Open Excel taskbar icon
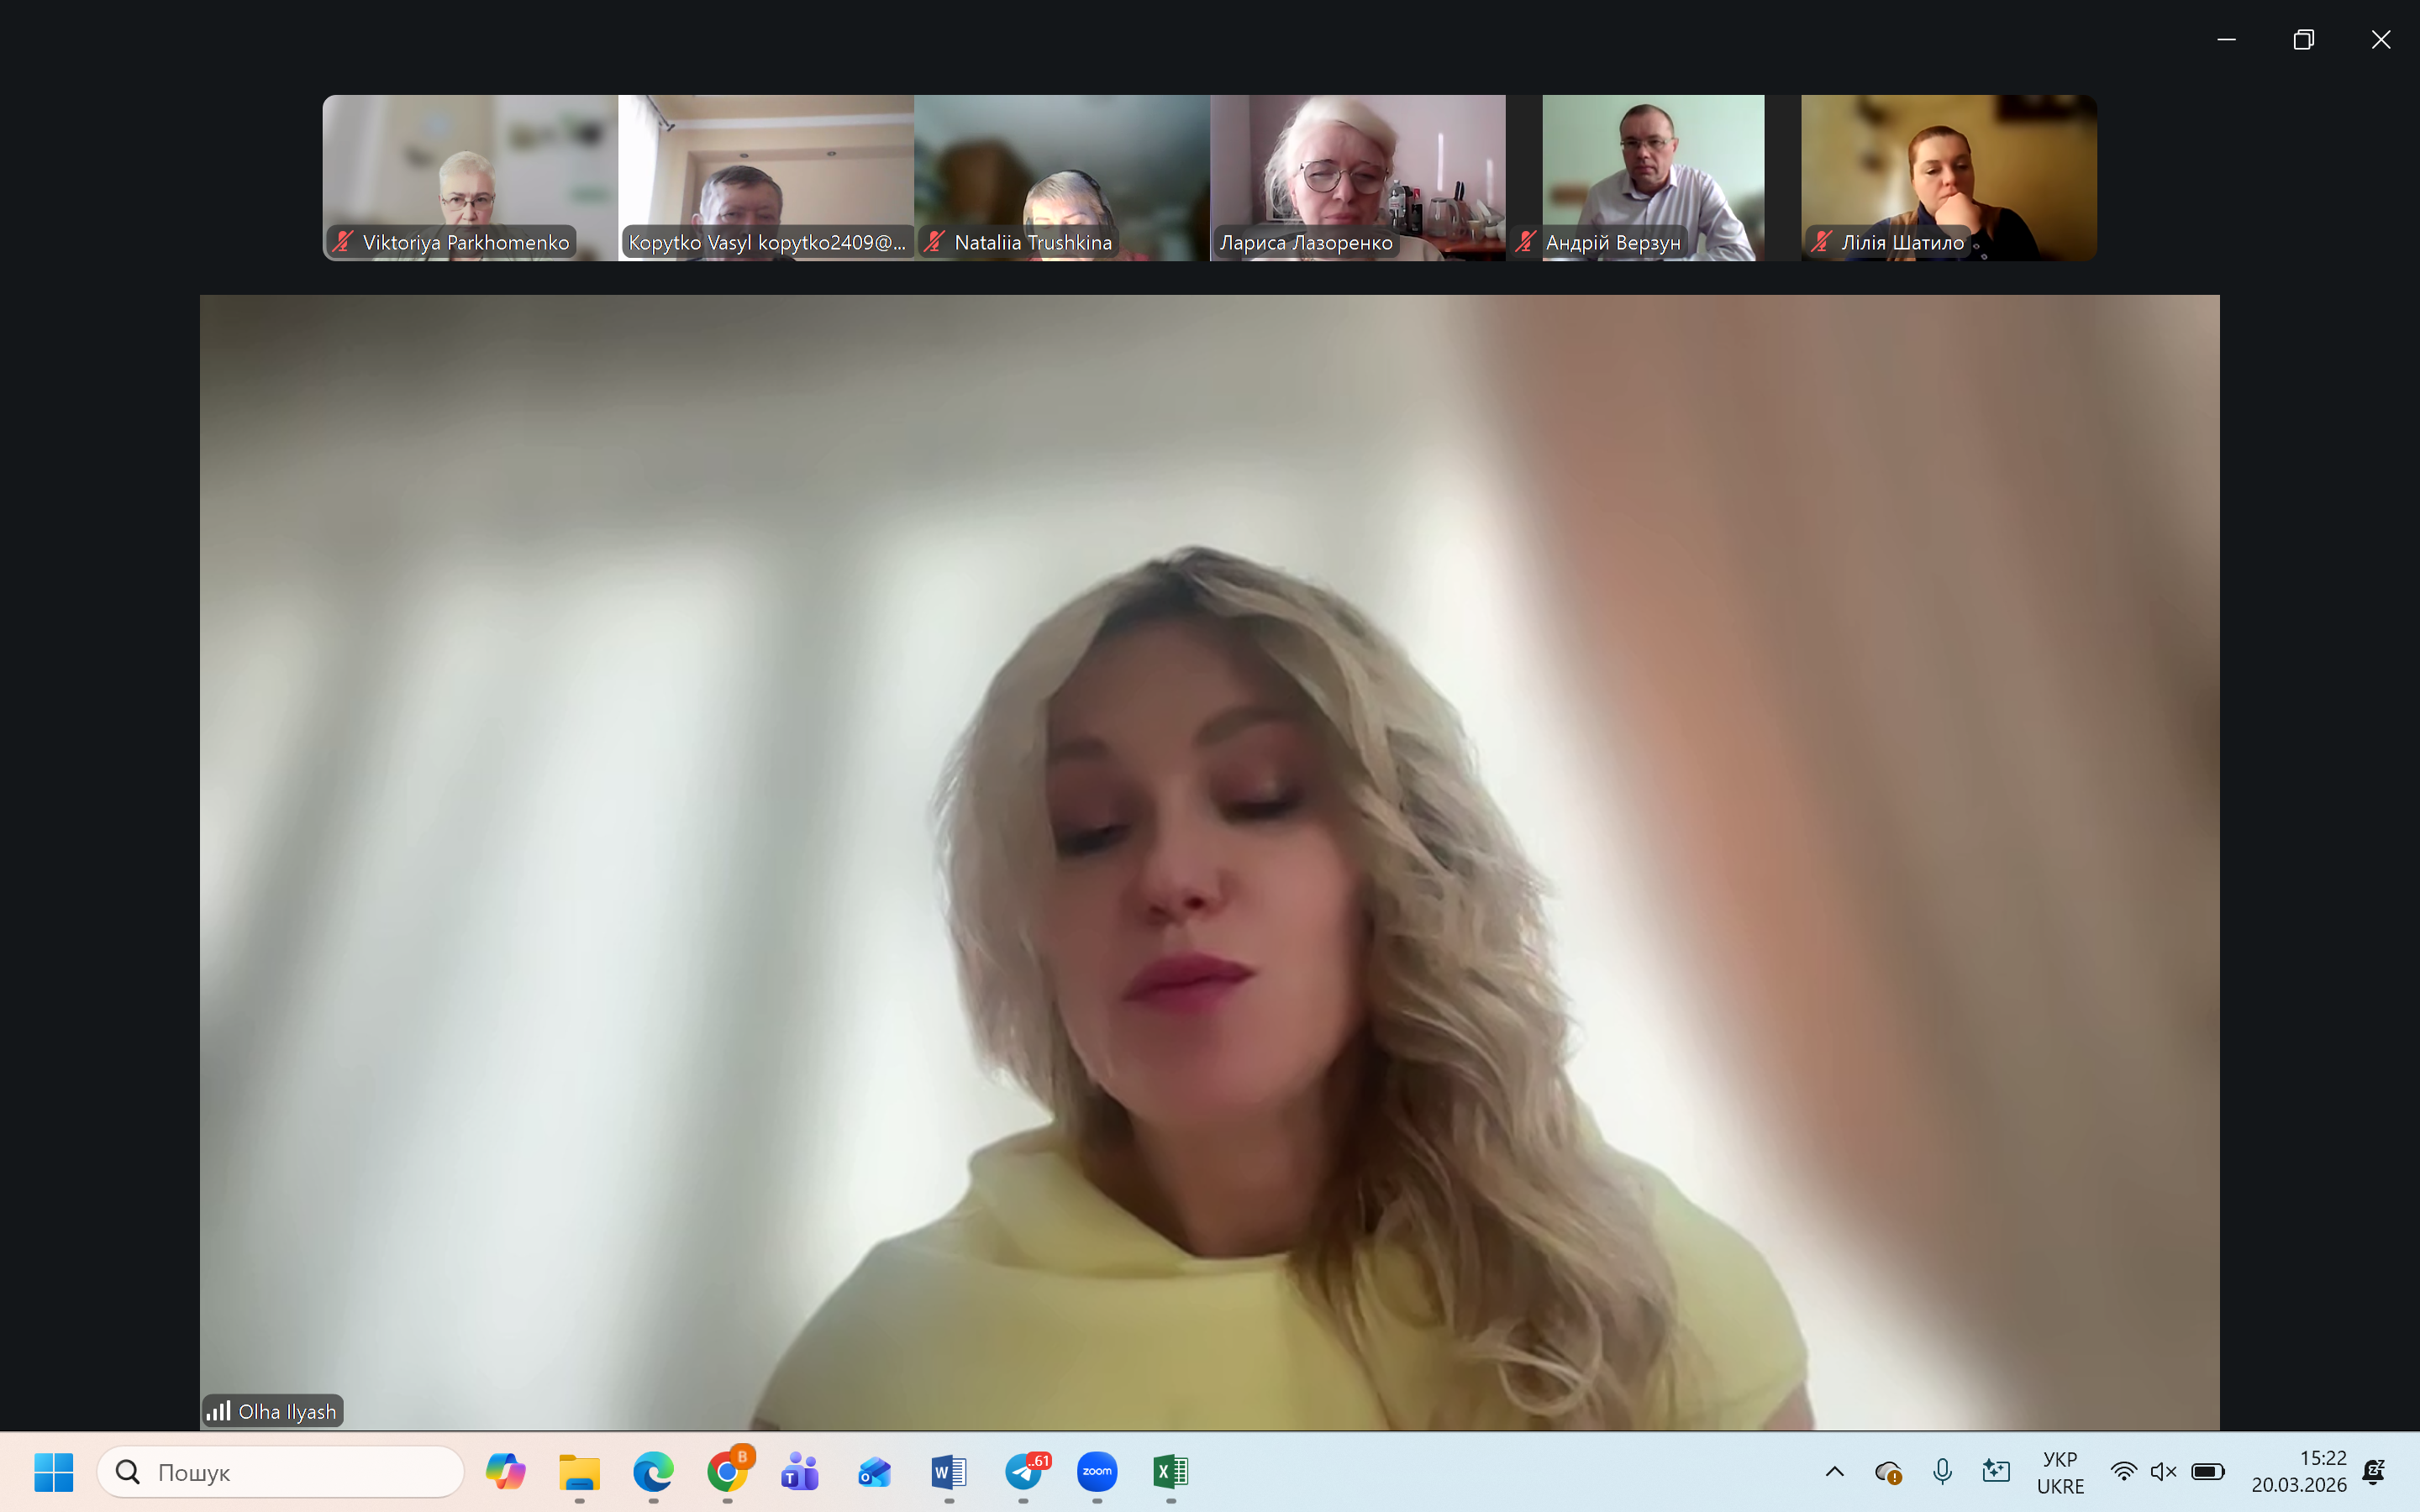The image size is (2420, 1512). coord(1170,1471)
